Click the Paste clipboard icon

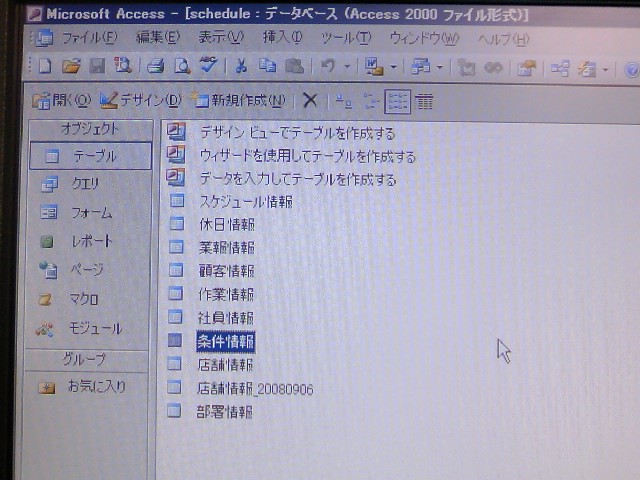[294, 66]
